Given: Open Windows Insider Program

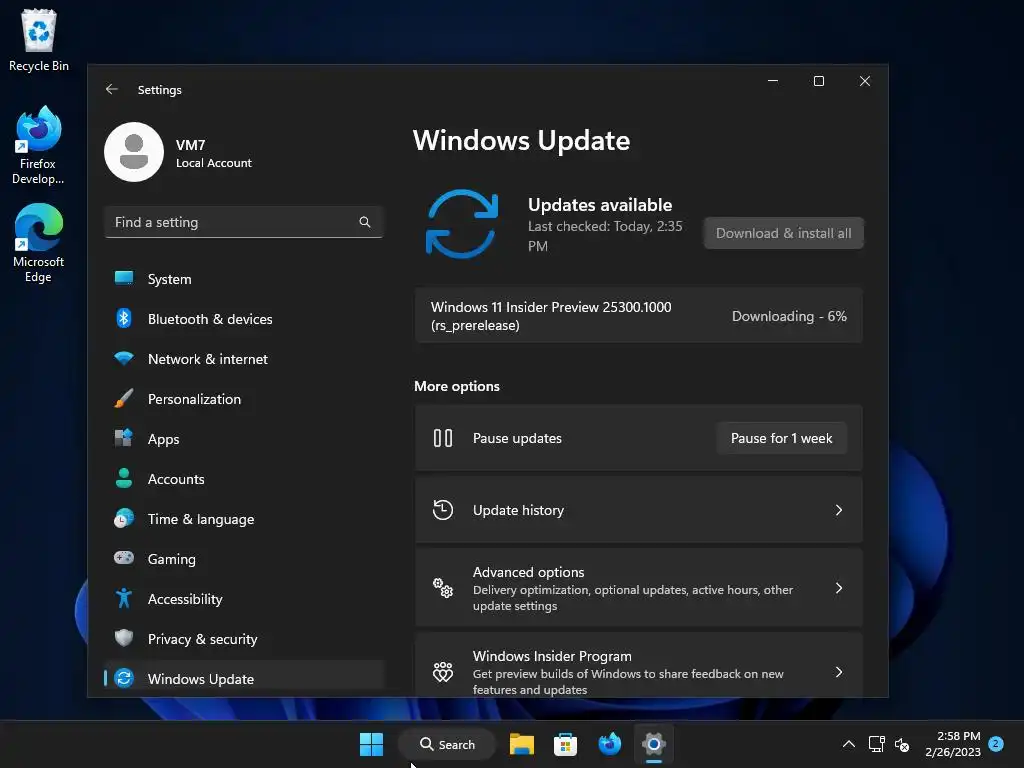Looking at the screenshot, I should tap(638, 665).
